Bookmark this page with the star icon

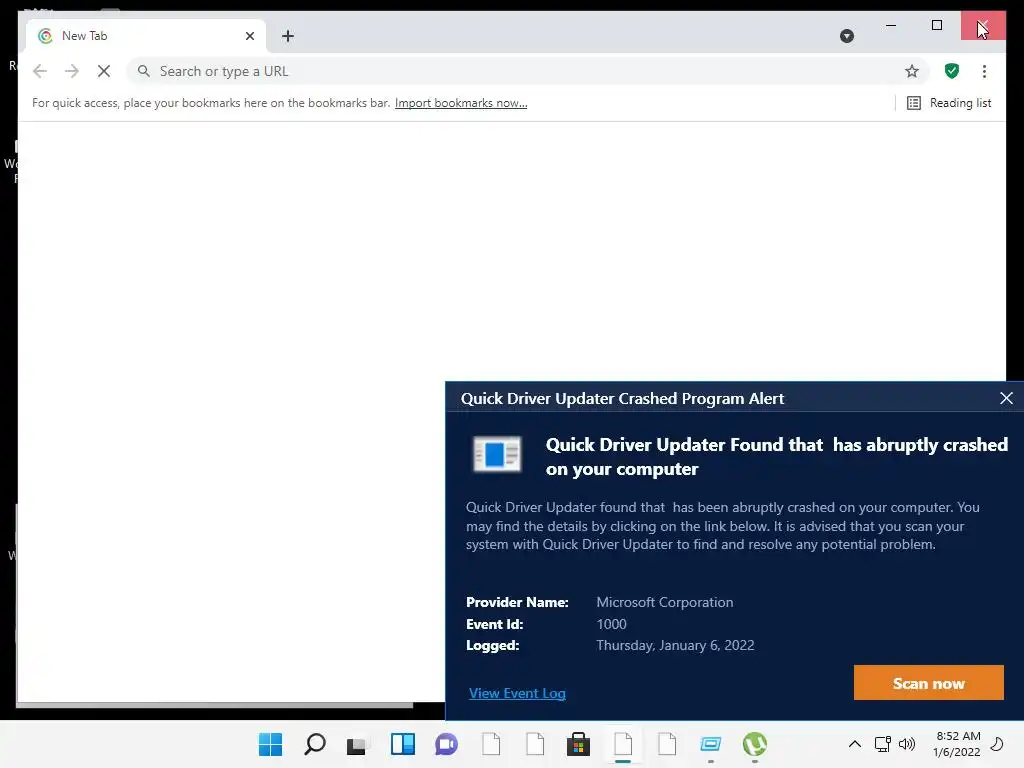click(912, 71)
